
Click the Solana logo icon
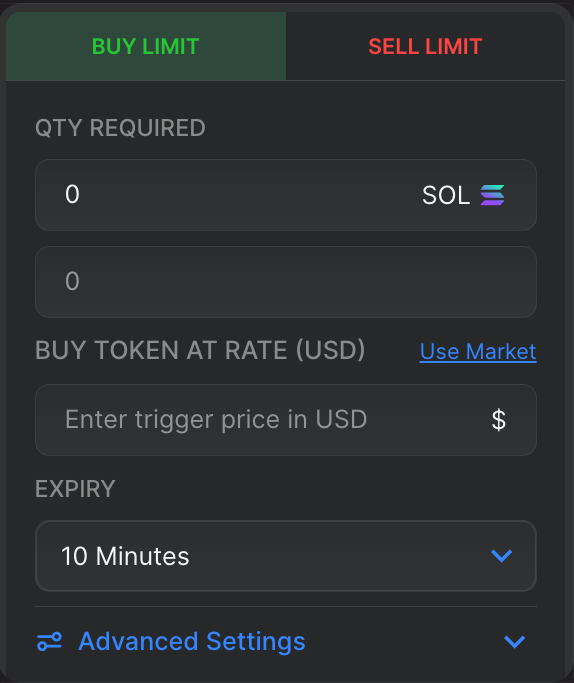tap(493, 195)
